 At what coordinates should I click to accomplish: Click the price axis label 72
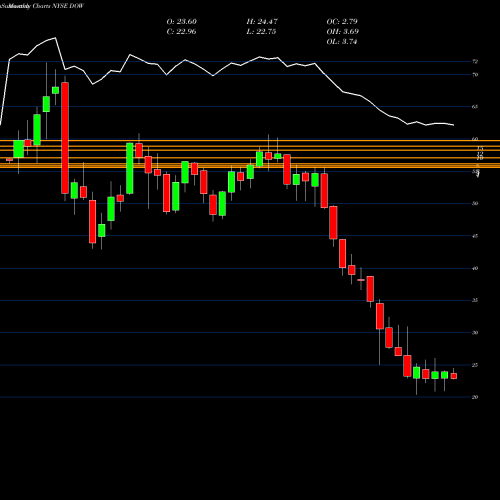(475, 61)
